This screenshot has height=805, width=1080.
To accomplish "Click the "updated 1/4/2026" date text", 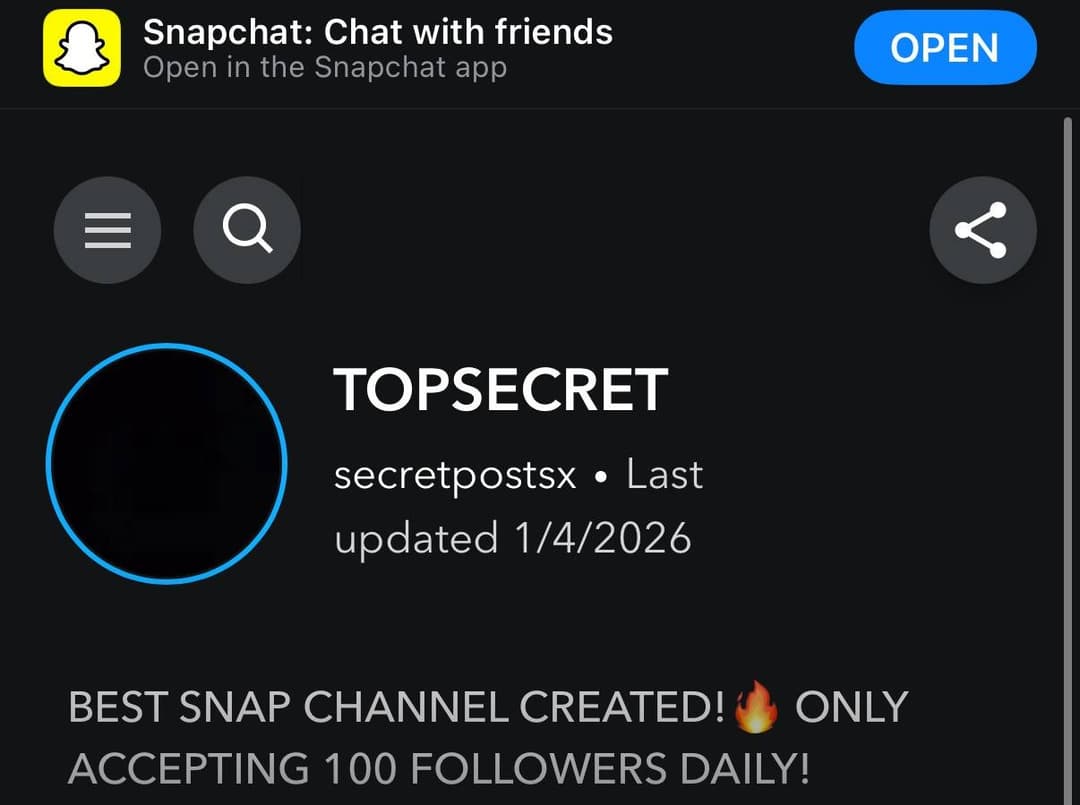I will pyautogui.click(x=512, y=539).
